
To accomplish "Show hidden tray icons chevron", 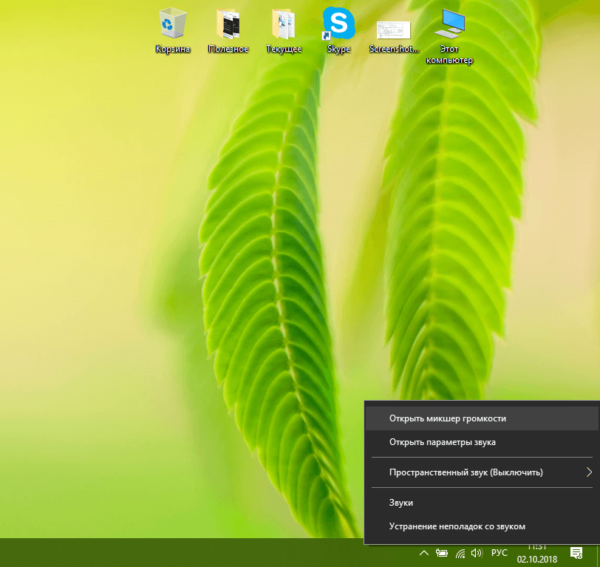I will tap(424, 553).
